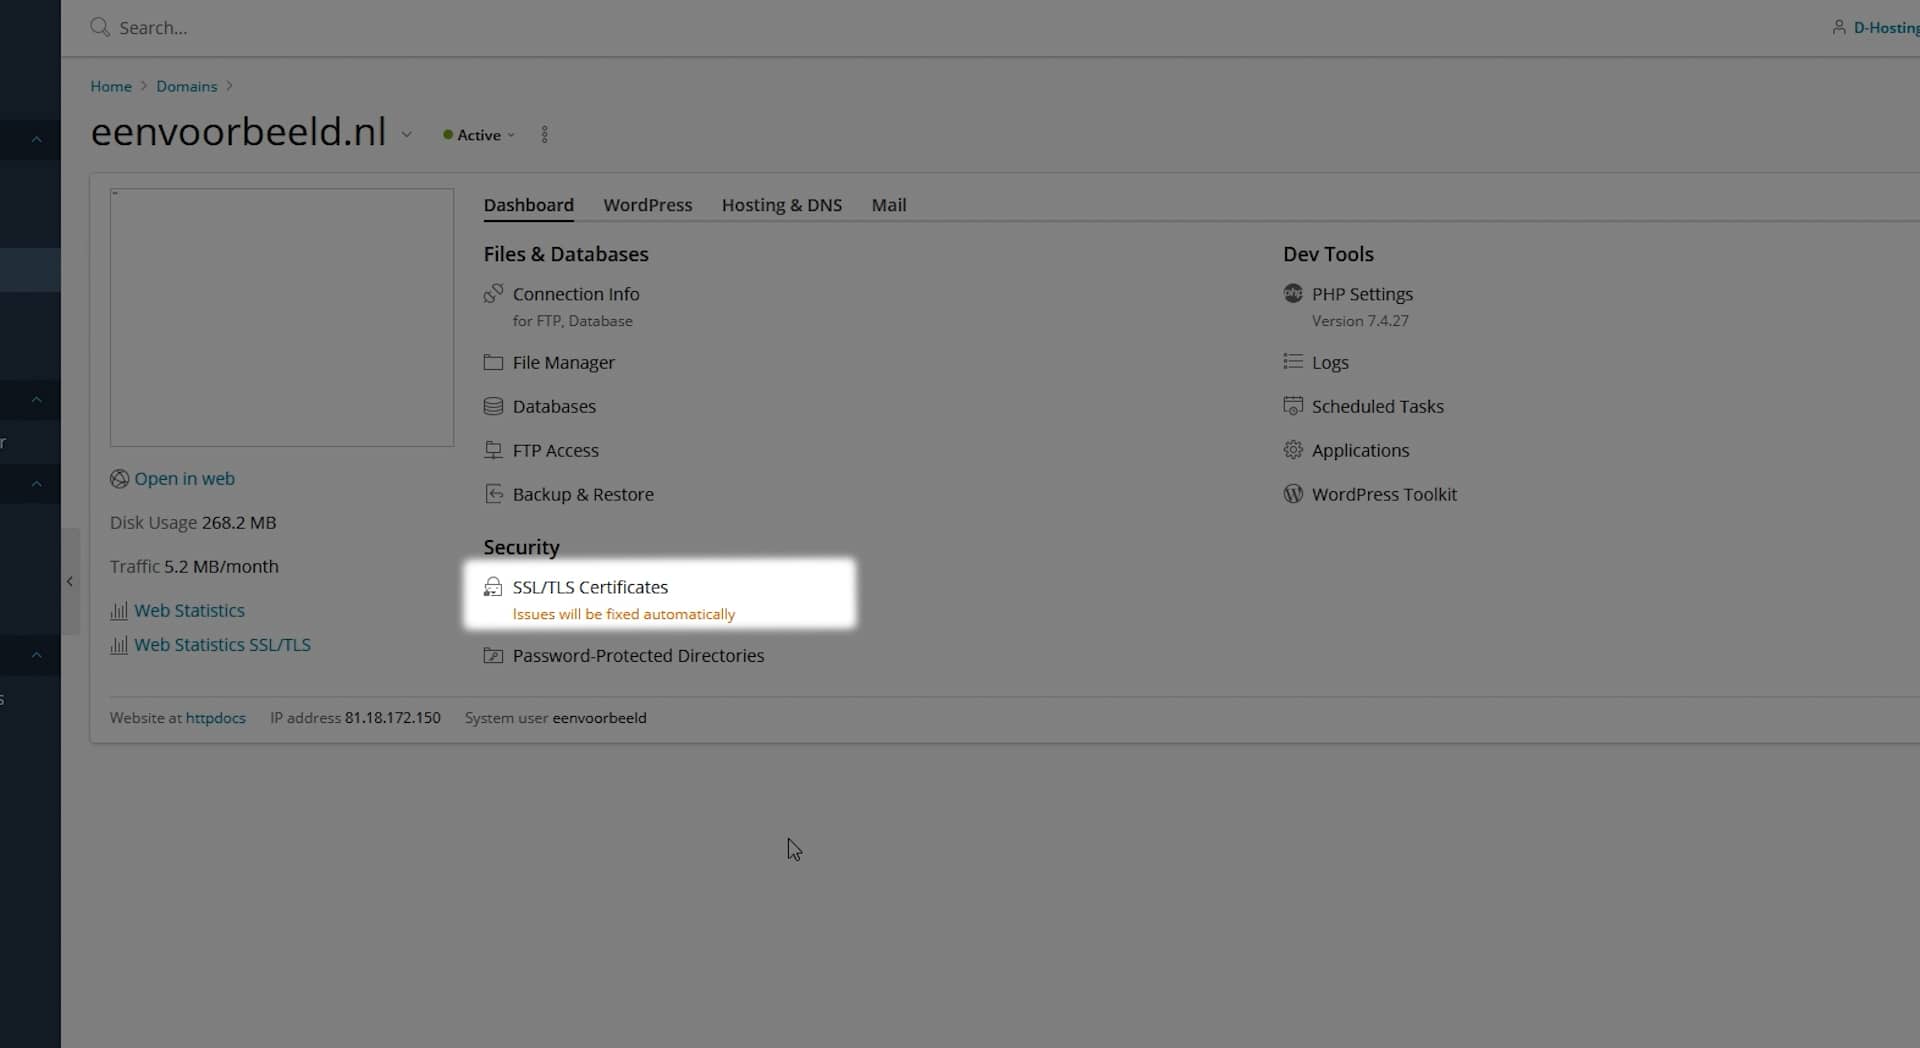The height and width of the screenshot is (1048, 1920).
Task: Switch to the Hosting & DNS tab
Action: [x=781, y=205]
